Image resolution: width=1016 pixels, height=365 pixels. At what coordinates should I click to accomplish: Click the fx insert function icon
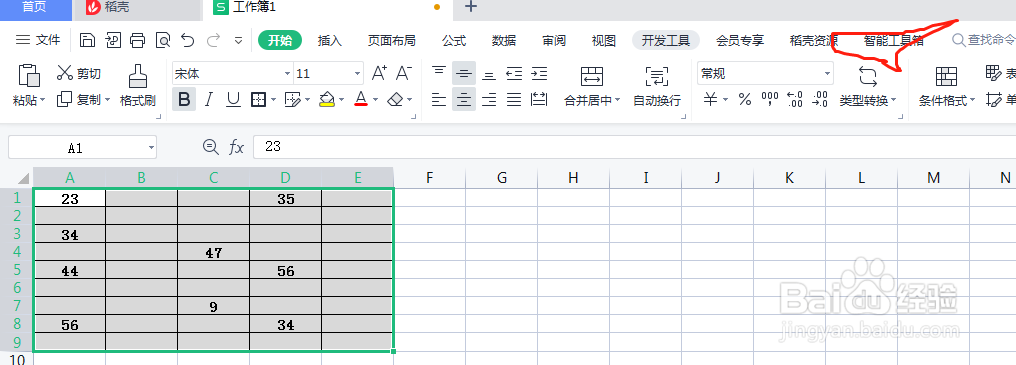(x=237, y=147)
